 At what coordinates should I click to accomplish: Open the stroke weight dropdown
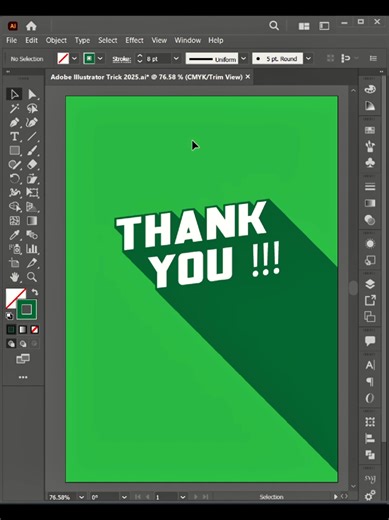coord(176,59)
